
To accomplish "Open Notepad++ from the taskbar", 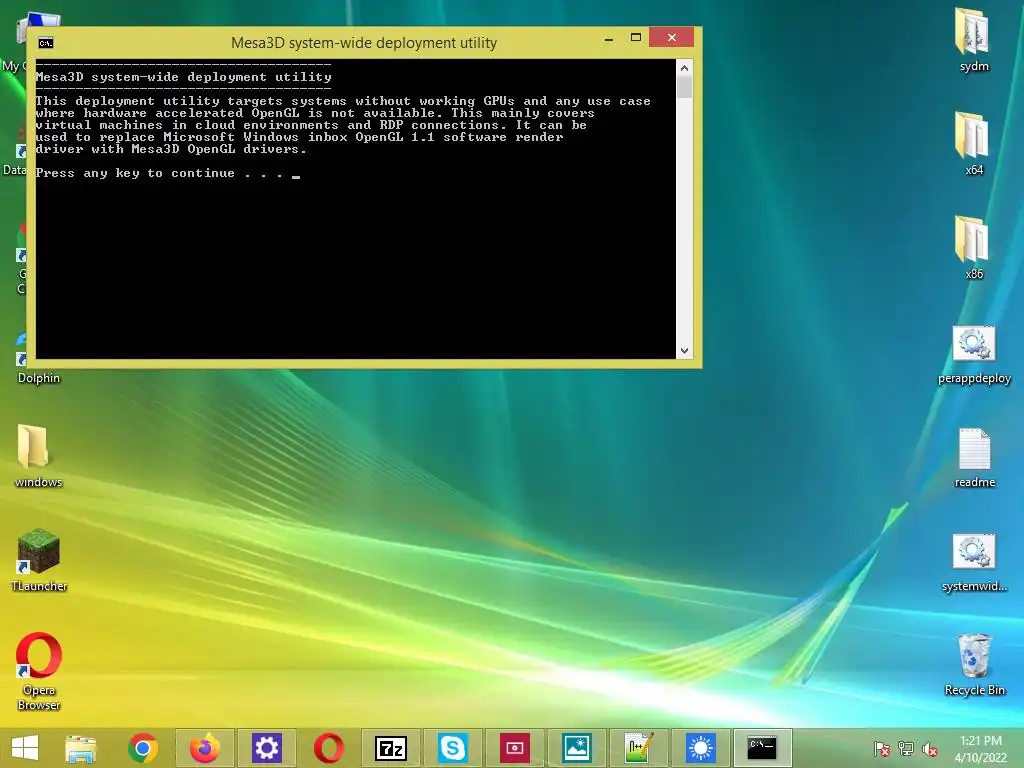I will 639,748.
